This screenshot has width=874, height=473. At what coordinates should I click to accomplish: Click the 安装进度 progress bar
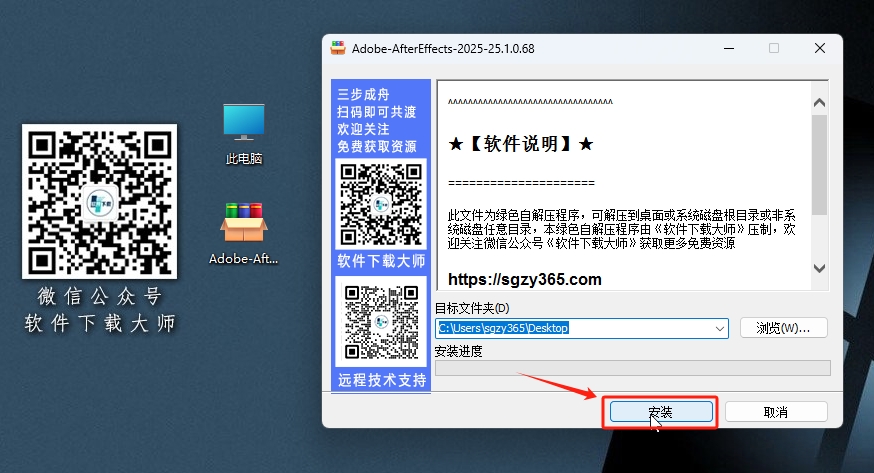click(x=633, y=368)
